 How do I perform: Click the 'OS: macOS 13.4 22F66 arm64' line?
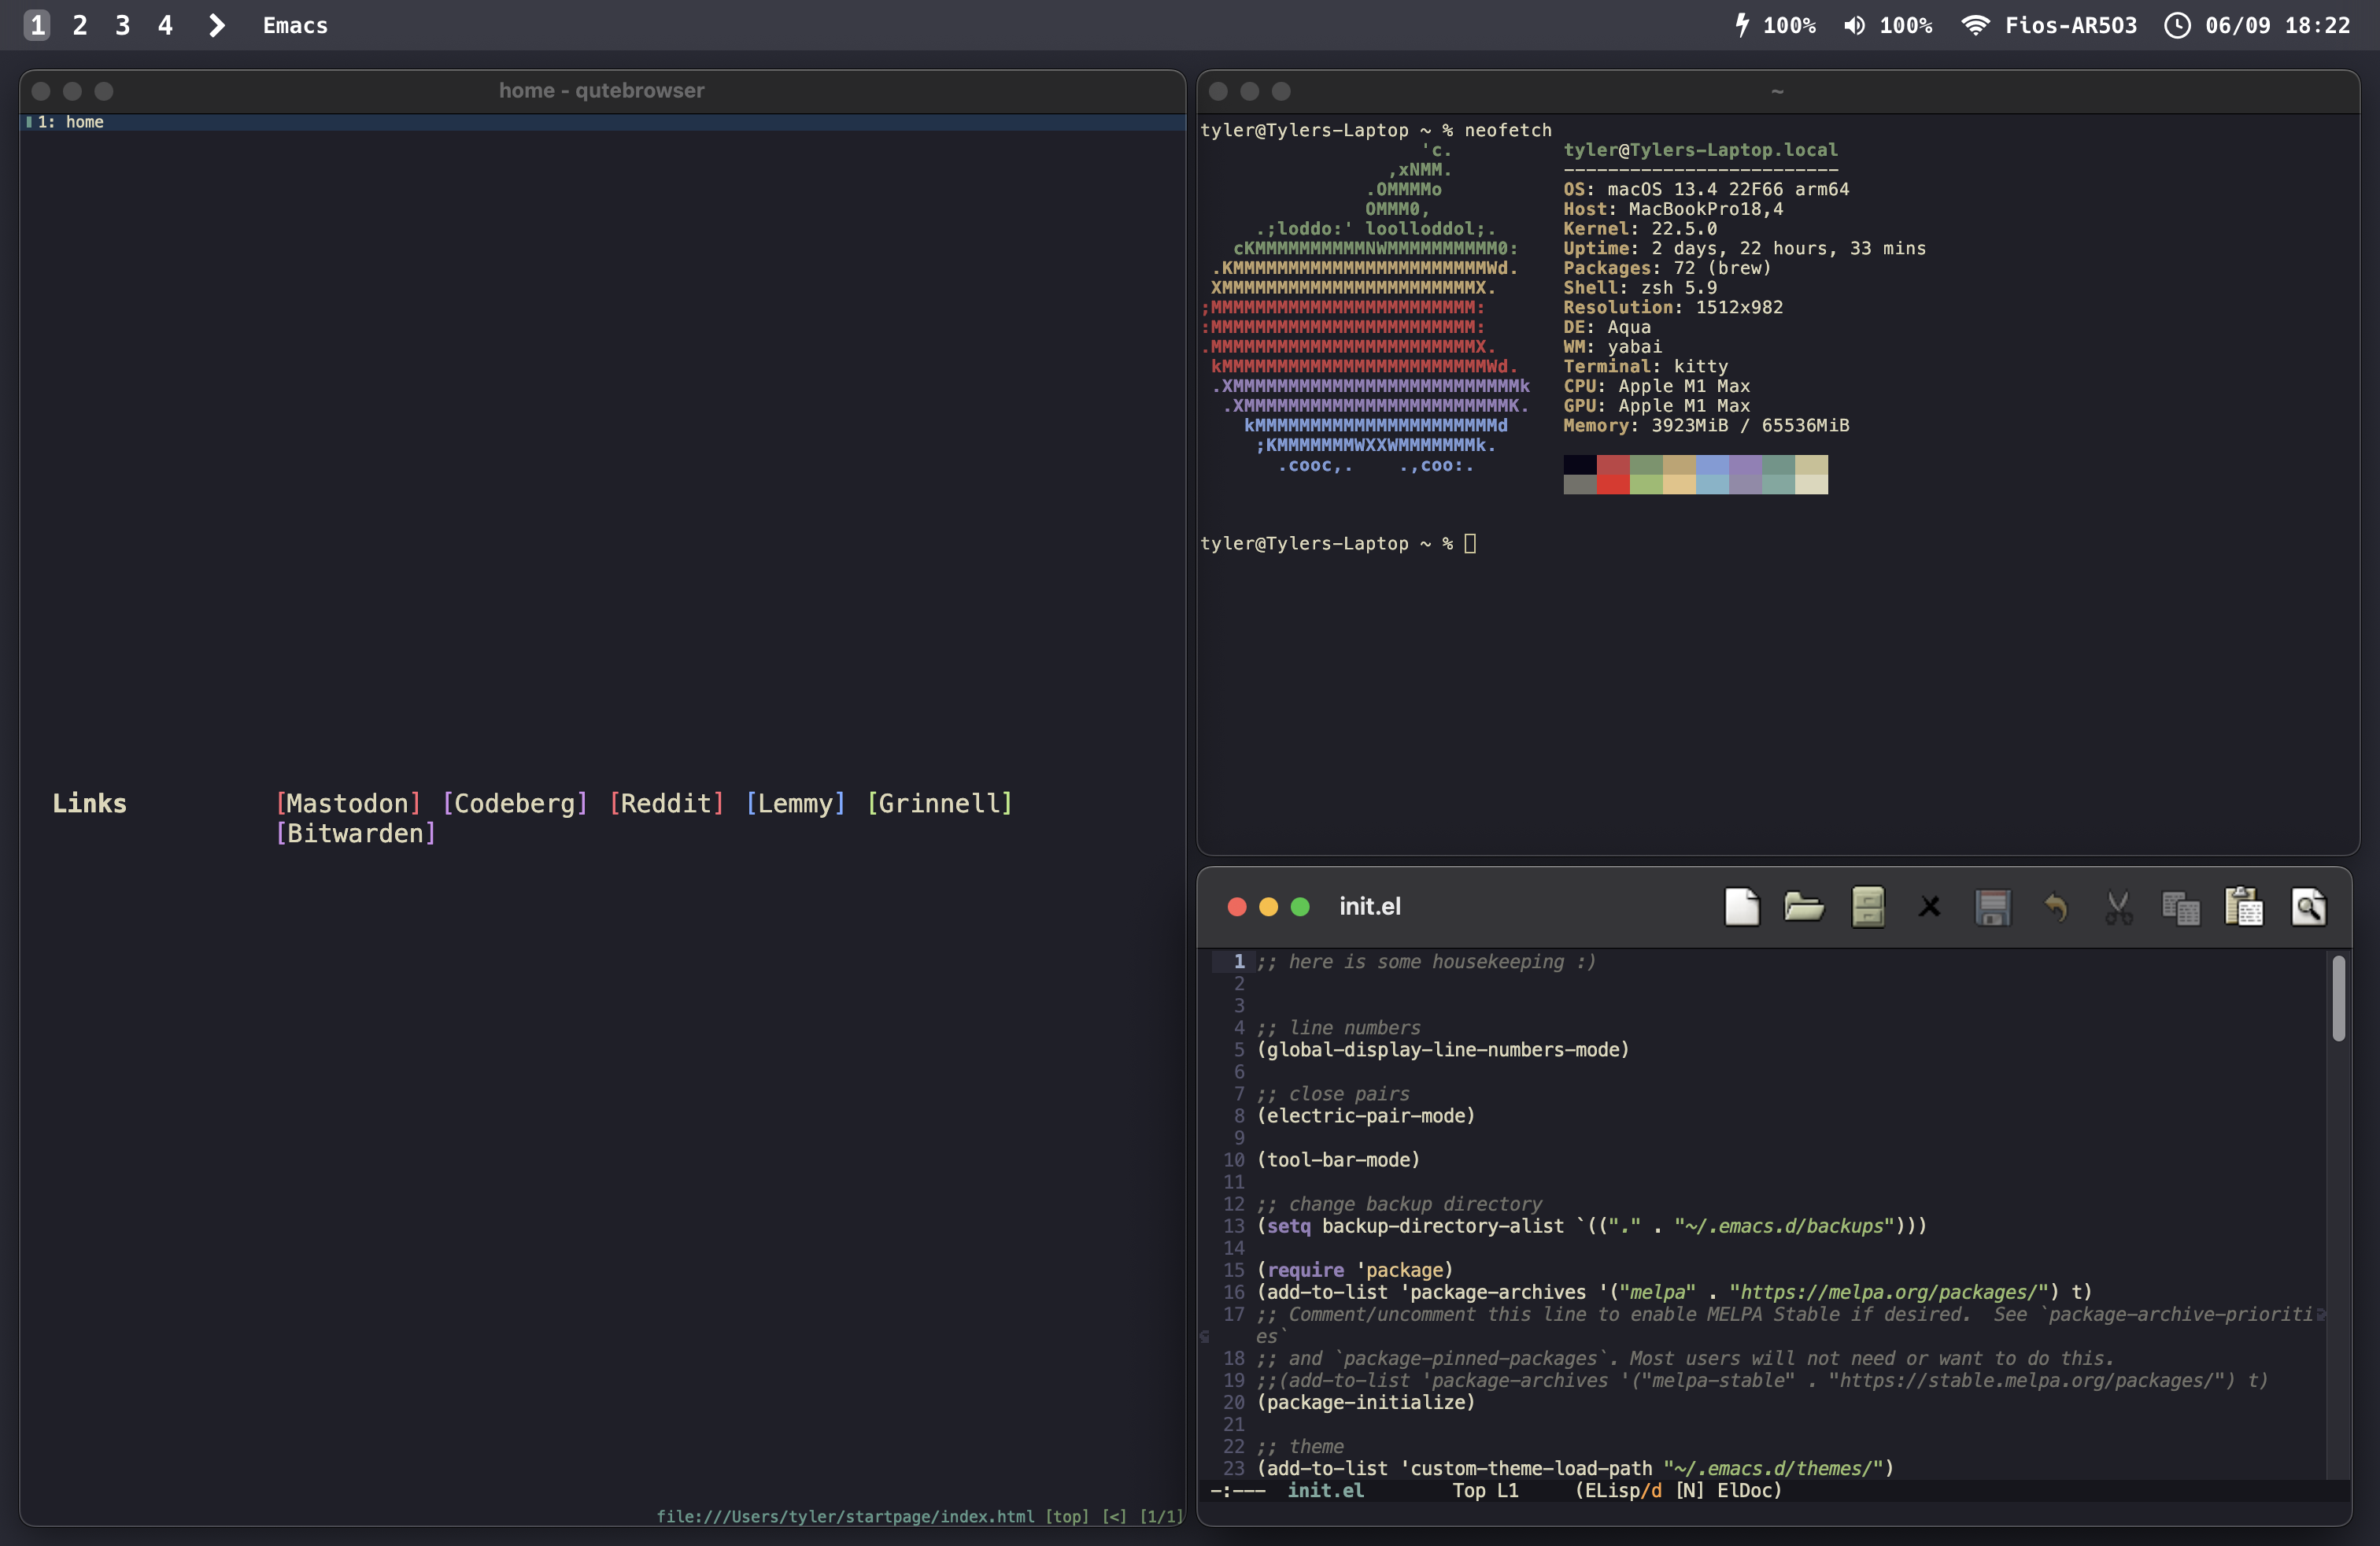[1706, 189]
